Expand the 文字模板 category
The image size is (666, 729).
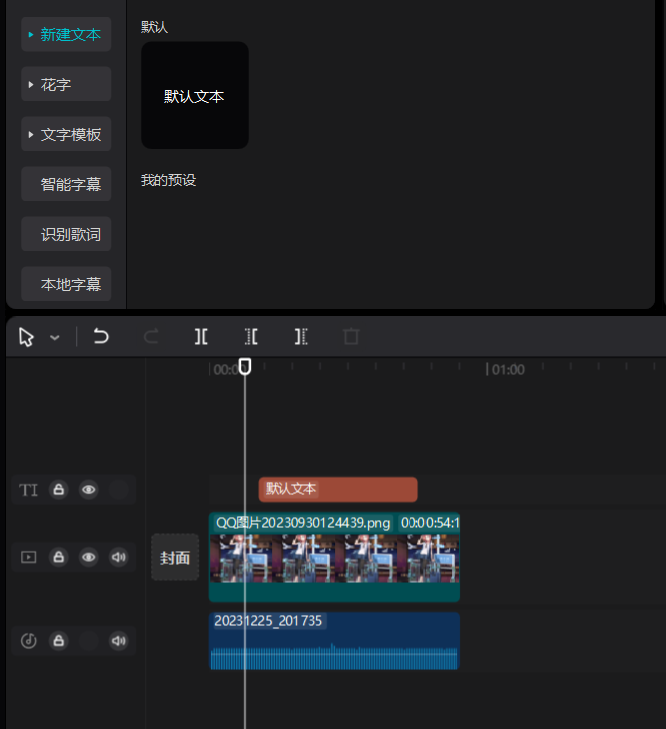tap(66, 134)
